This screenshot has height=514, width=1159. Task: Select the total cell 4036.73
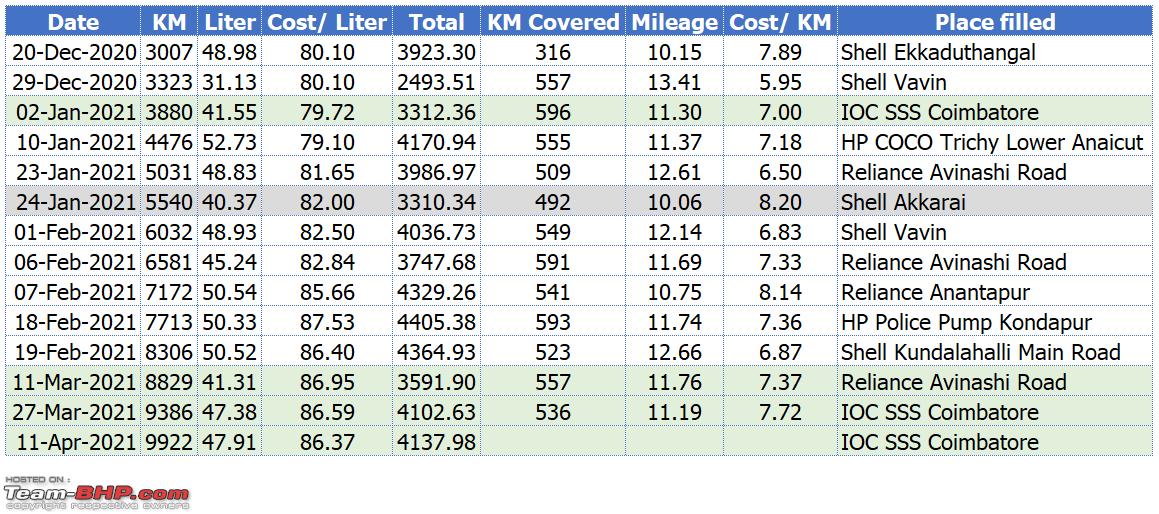click(436, 232)
